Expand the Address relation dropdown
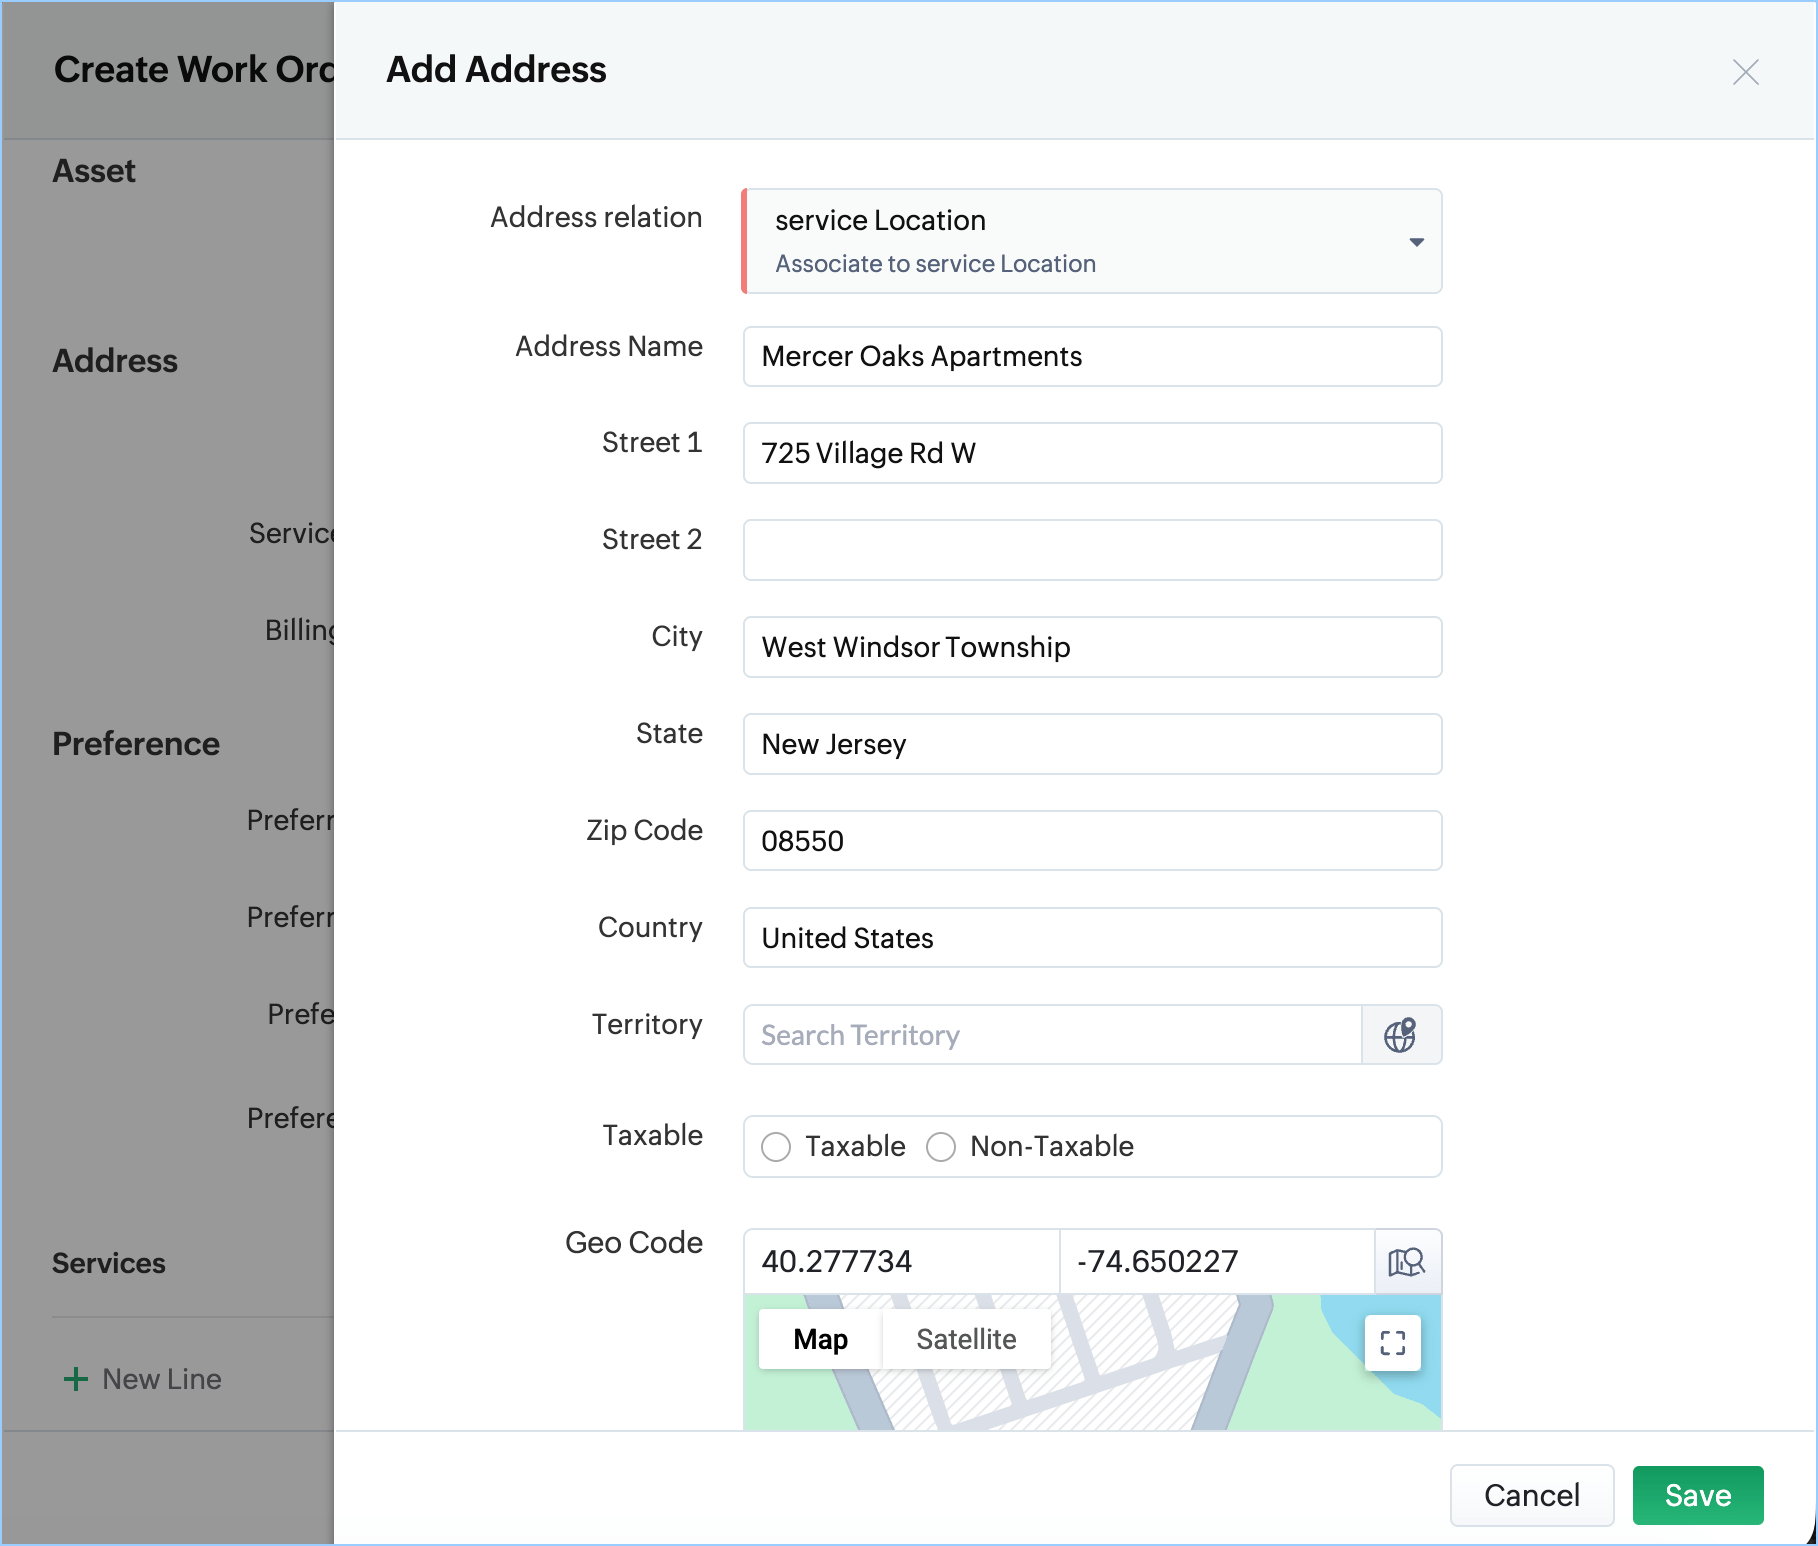1818x1546 pixels. 1092,241
